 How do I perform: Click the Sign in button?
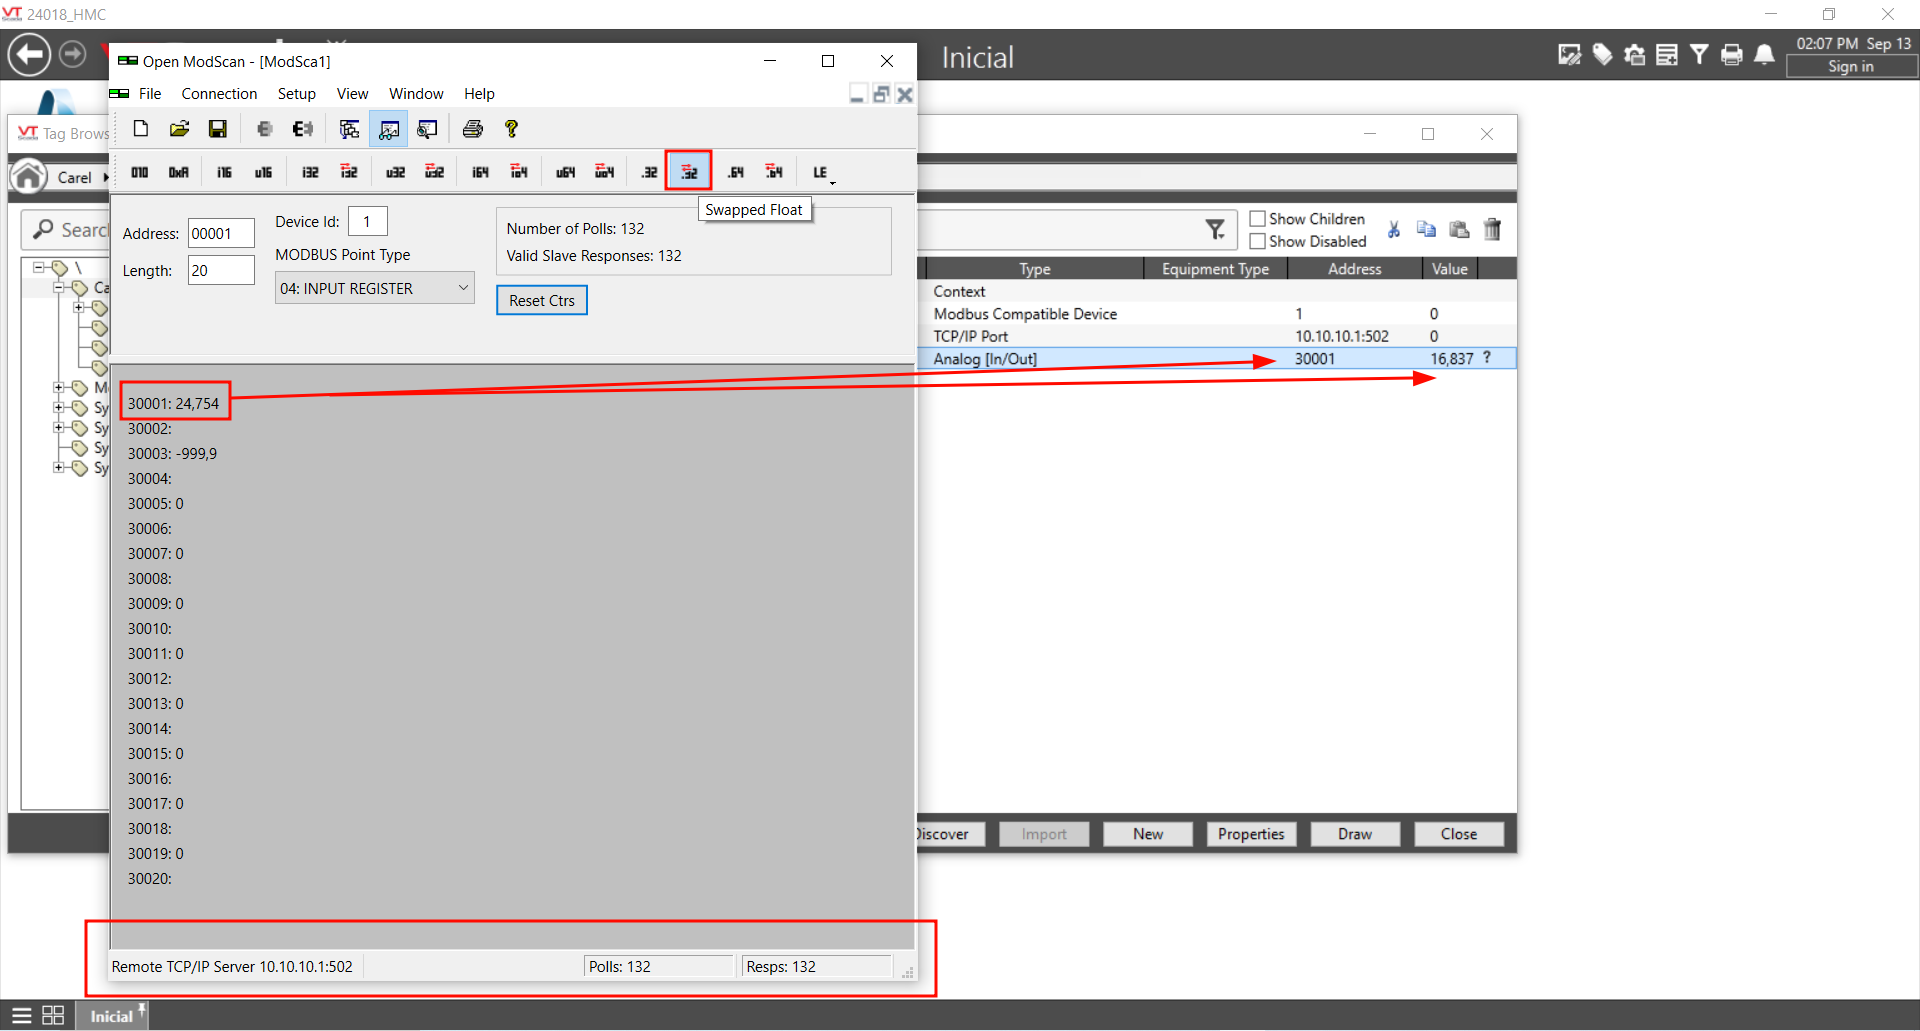(x=1850, y=67)
